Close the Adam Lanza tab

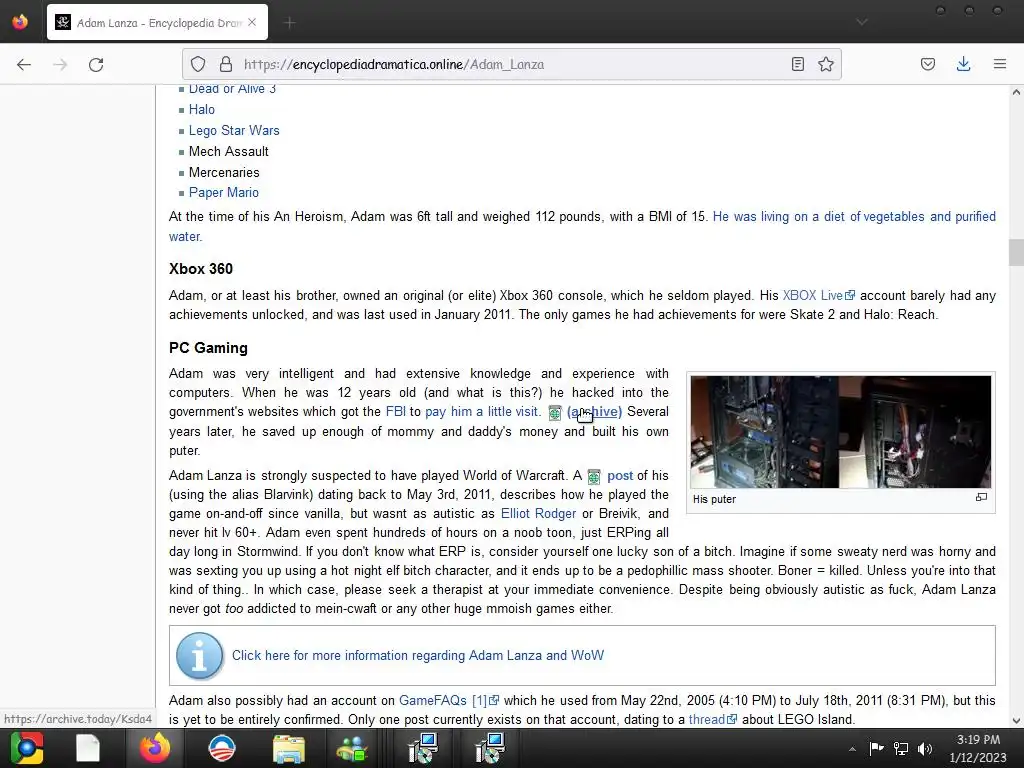pyautogui.click(x=252, y=22)
